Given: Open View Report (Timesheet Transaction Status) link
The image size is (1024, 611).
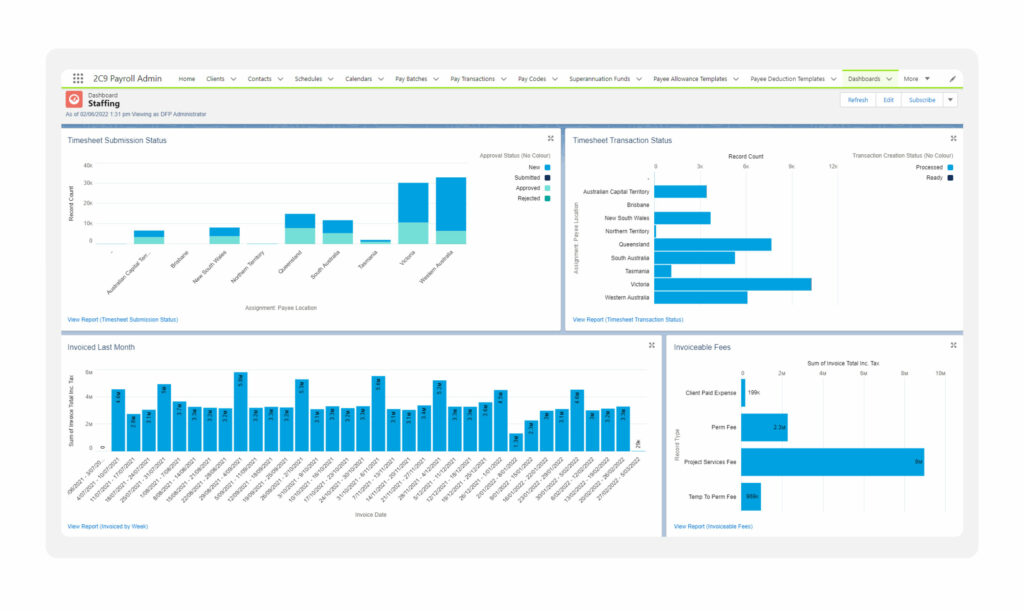Looking at the screenshot, I should coord(628,319).
